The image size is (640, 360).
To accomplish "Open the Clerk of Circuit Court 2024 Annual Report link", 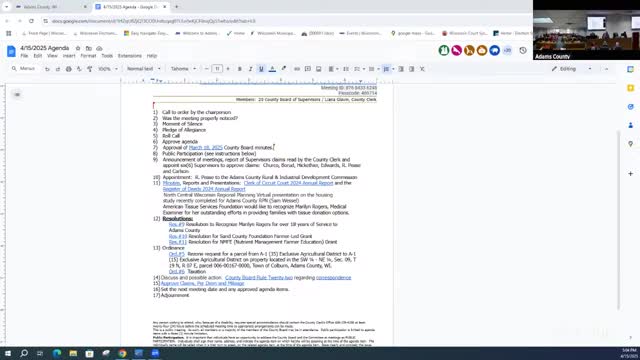I will tap(288, 183).
